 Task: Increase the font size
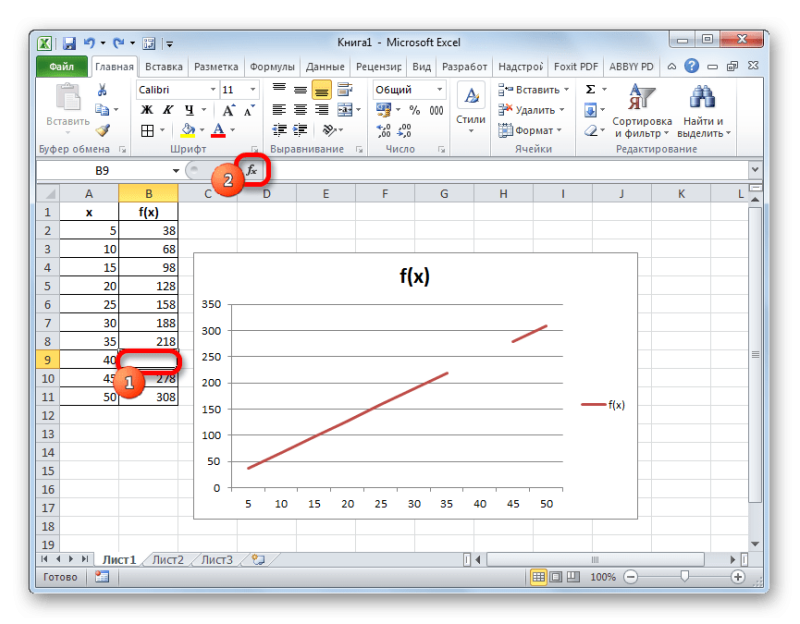point(228,110)
